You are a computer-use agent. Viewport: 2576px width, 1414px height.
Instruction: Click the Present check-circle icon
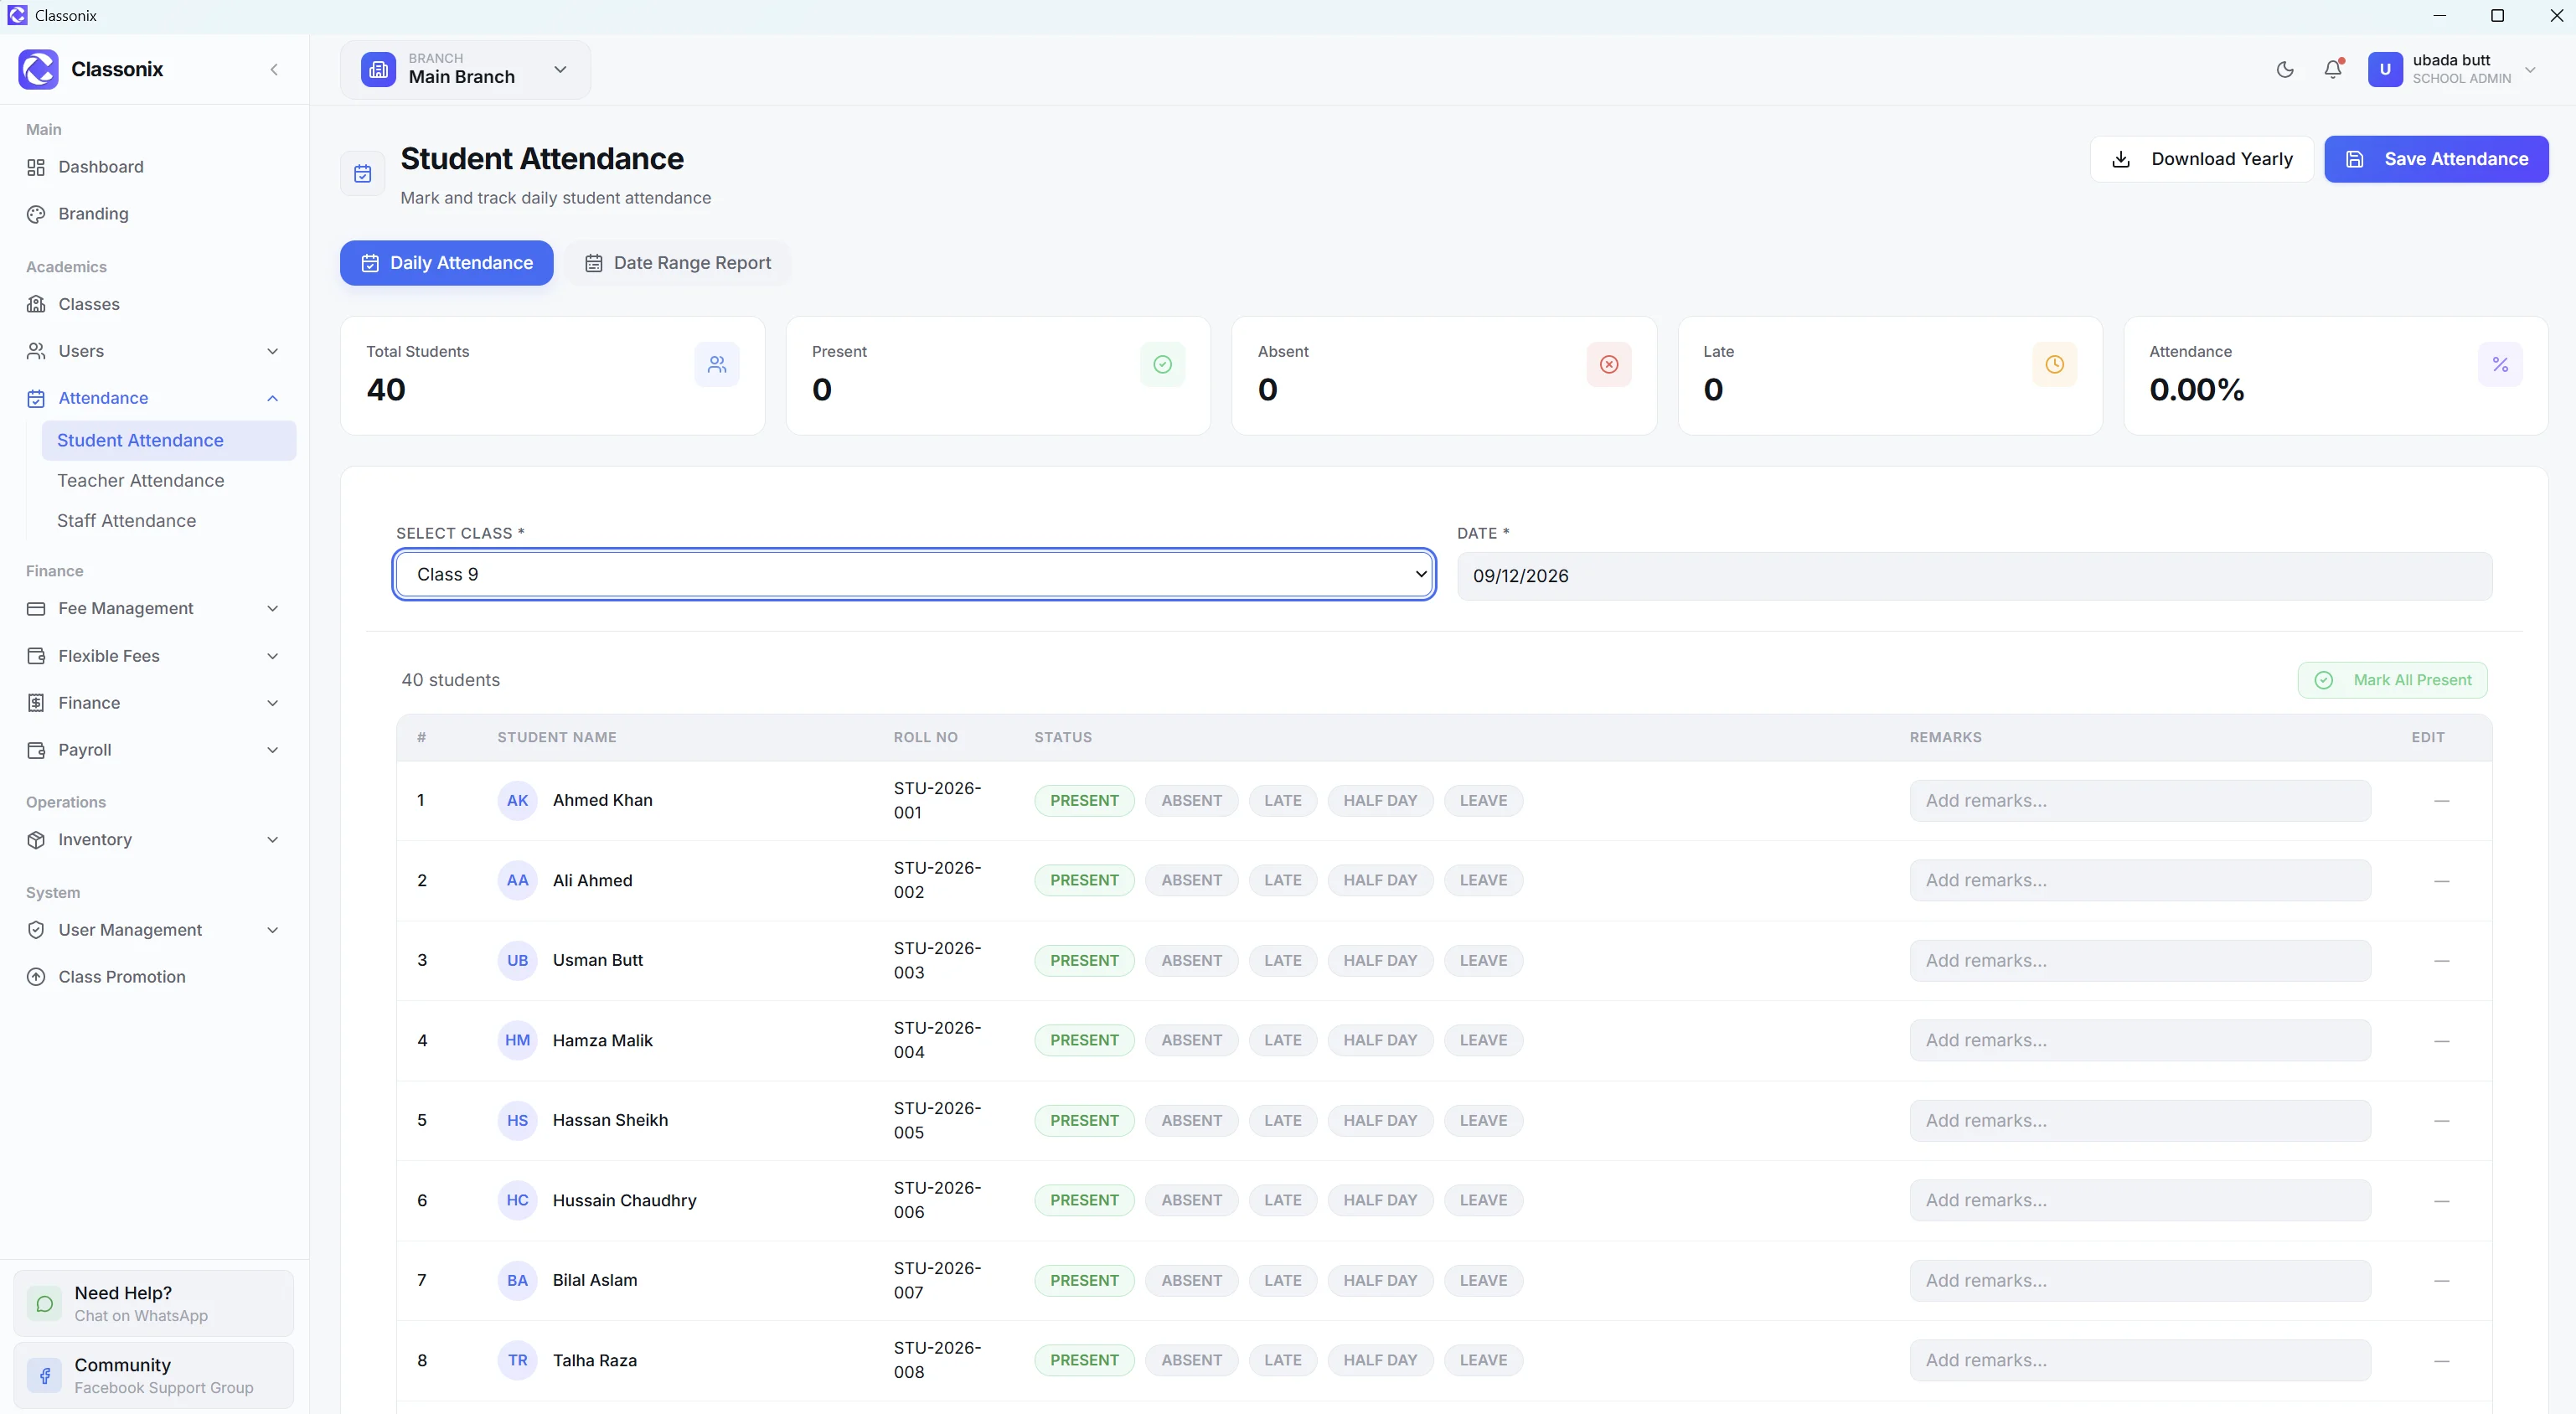pyautogui.click(x=1162, y=364)
